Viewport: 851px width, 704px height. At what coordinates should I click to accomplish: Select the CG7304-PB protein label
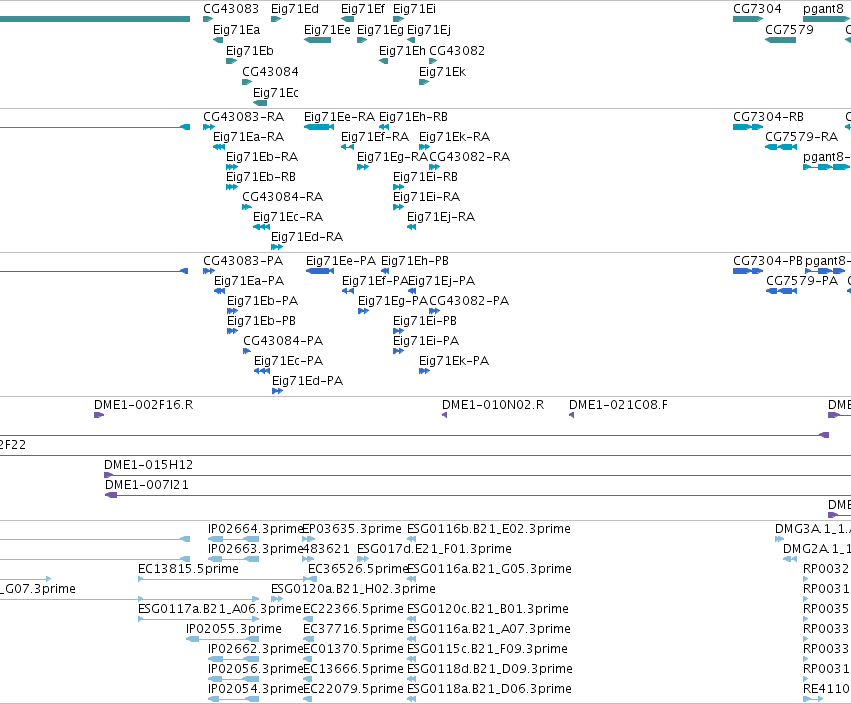click(x=768, y=261)
